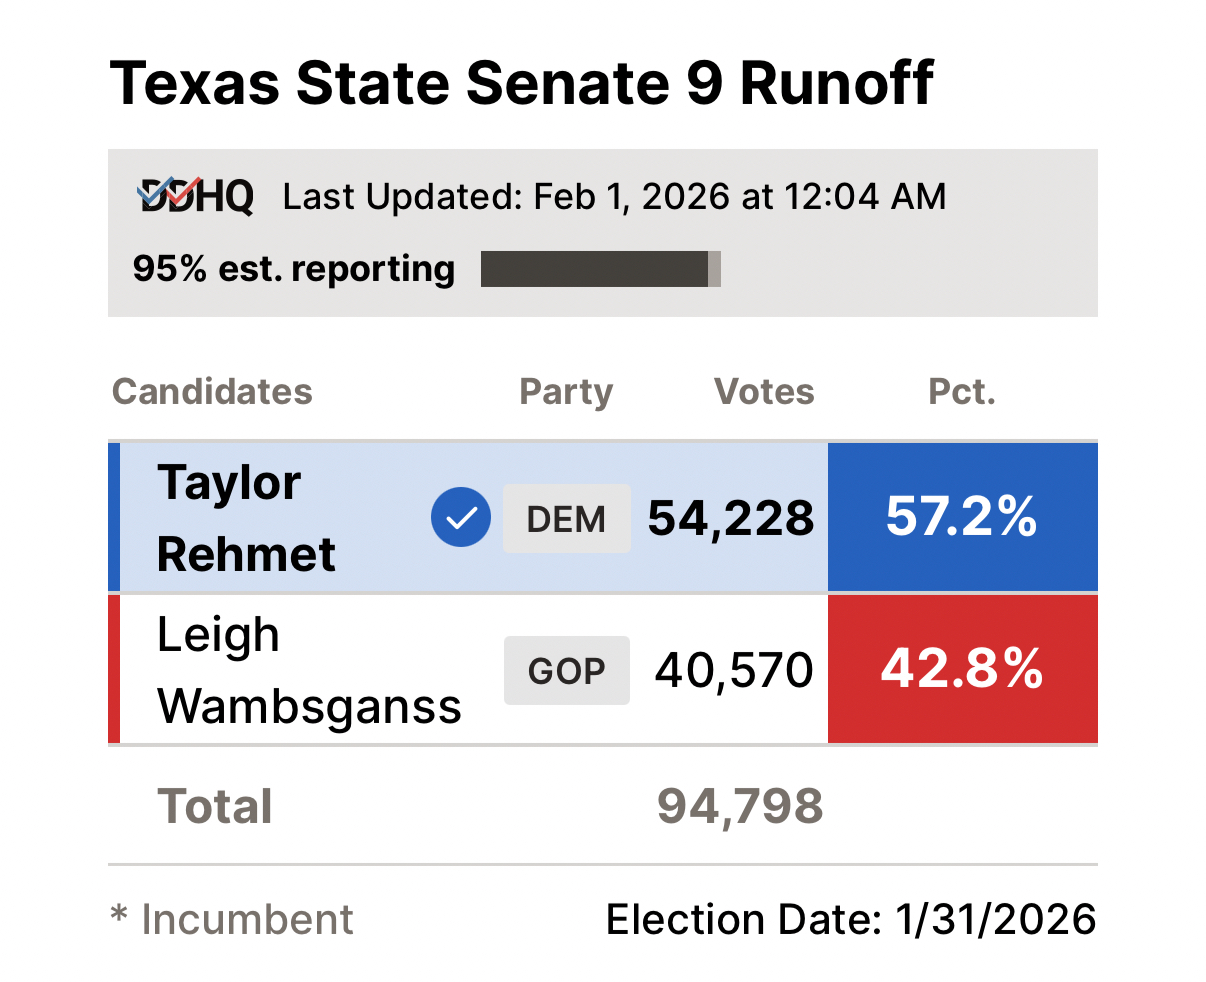Select the Votes column header
This screenshot has width=1206, height=982.
[764, 391]
